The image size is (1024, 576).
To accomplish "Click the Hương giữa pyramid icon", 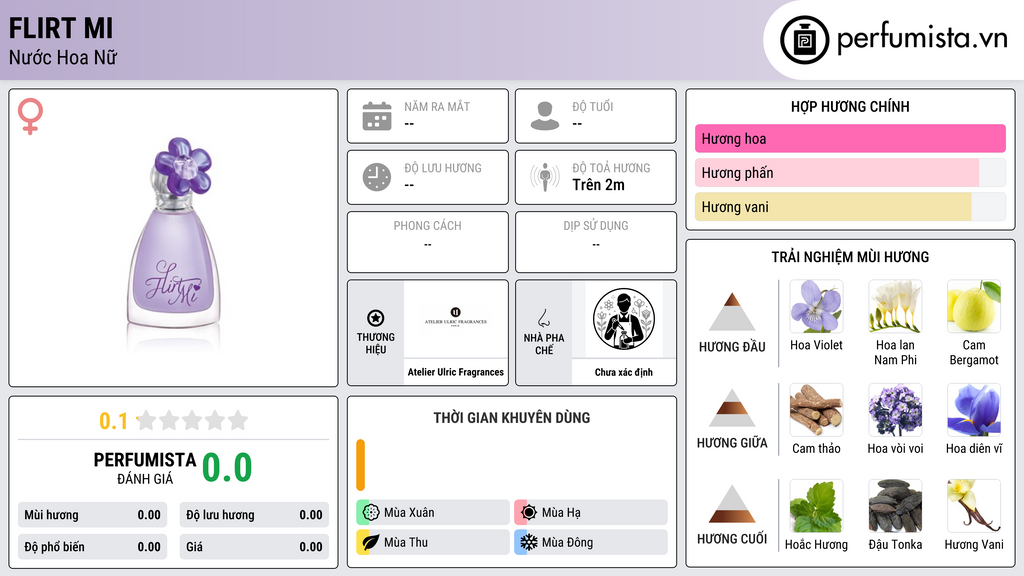I will [732, 408].
